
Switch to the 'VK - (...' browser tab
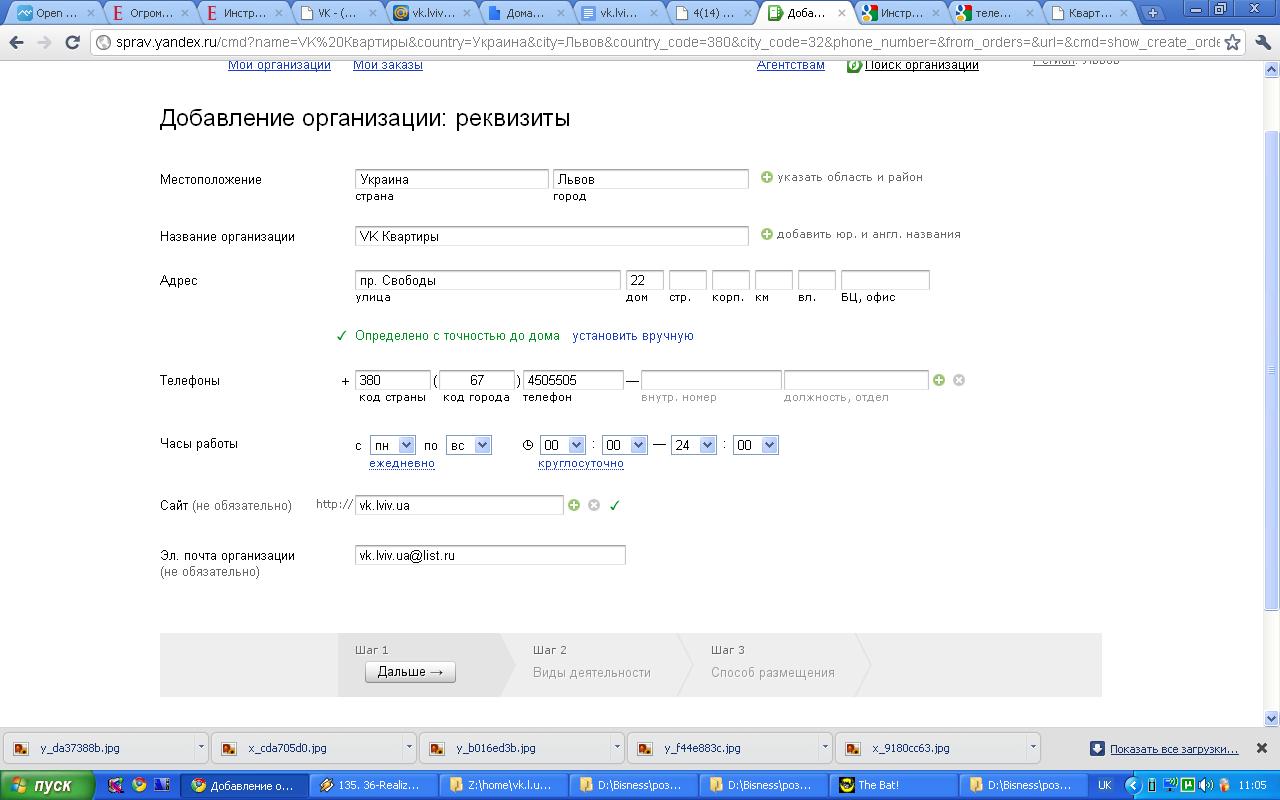point(336,13)
